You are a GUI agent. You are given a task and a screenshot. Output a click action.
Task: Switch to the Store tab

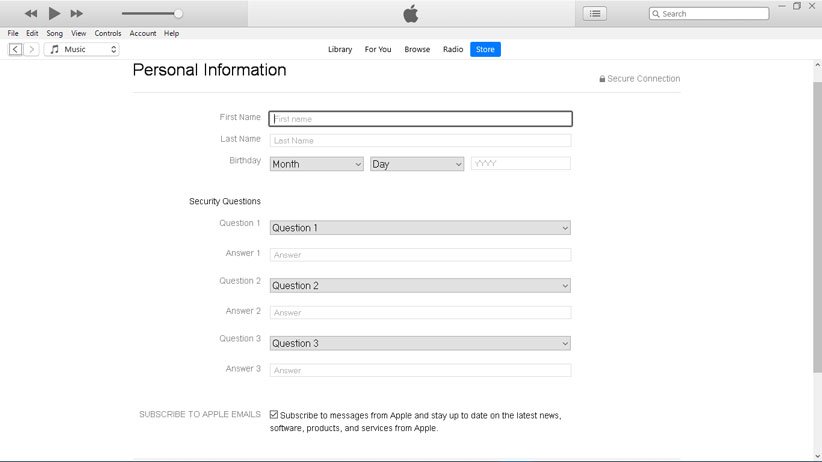[x=485, y=49]
